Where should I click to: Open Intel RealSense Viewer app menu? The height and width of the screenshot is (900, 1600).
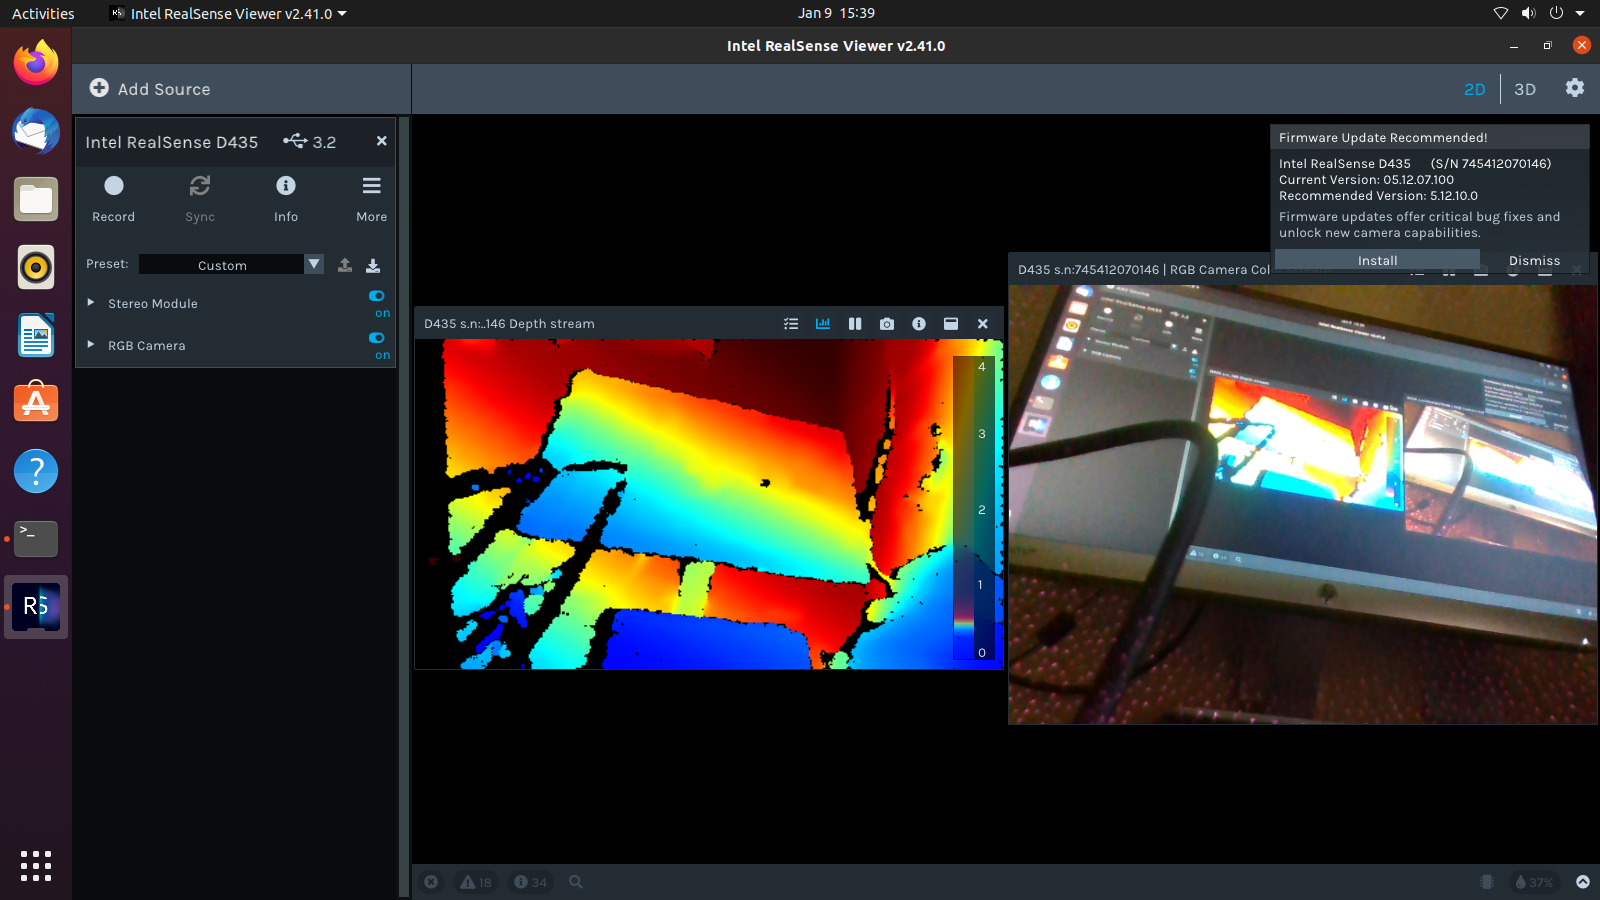click(229, 13)
